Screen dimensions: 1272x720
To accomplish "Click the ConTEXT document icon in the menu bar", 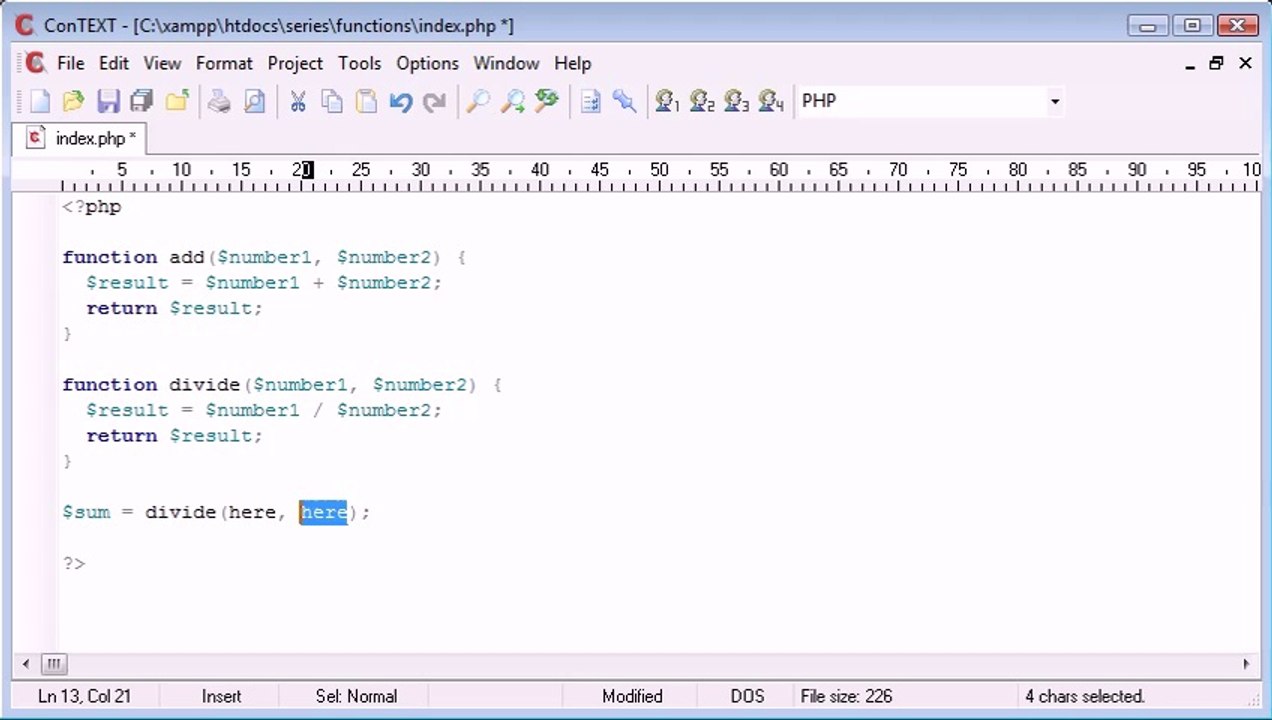I will tap(35, 63).
